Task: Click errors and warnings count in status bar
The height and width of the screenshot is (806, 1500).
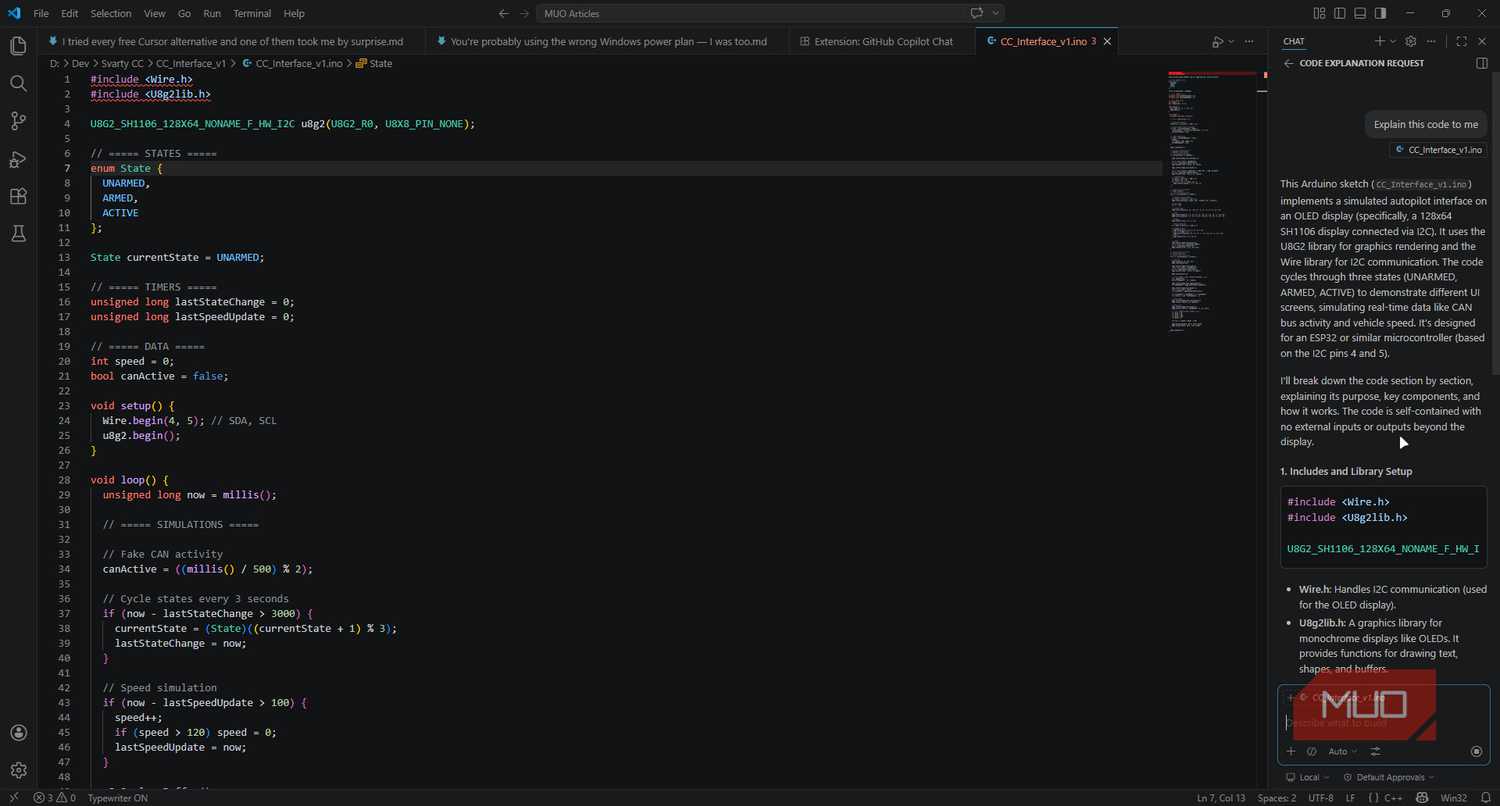Action: [x=55, y=798]
